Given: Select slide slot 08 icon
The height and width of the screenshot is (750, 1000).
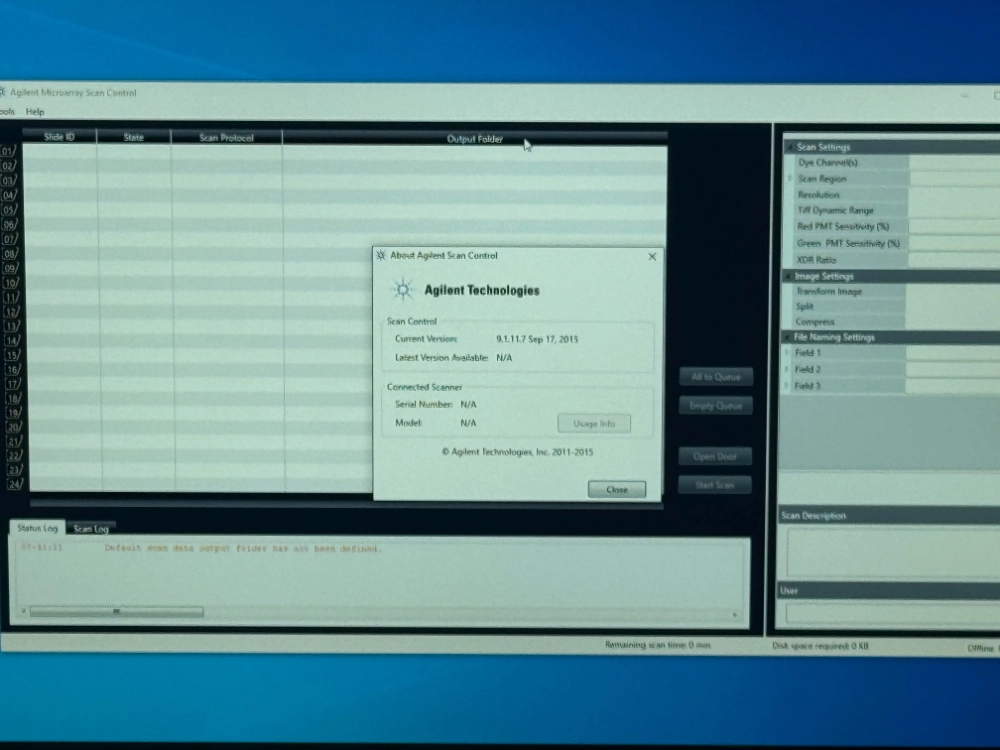Looking at the screenshot, I should pos(8,254).
